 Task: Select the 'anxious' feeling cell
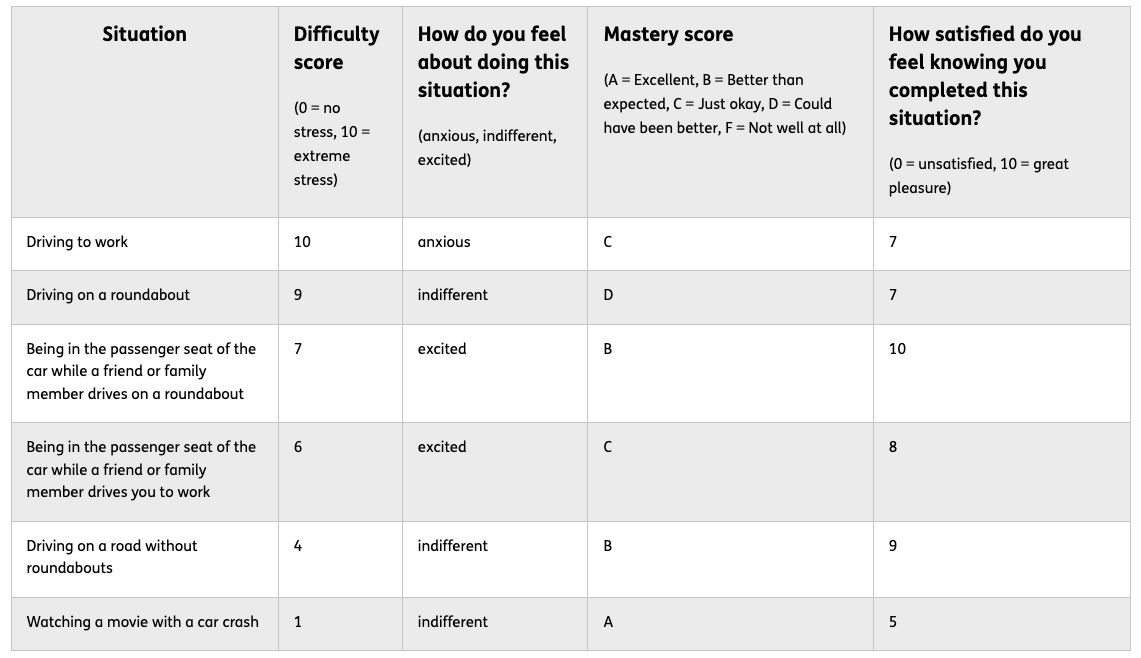[495, 244]
